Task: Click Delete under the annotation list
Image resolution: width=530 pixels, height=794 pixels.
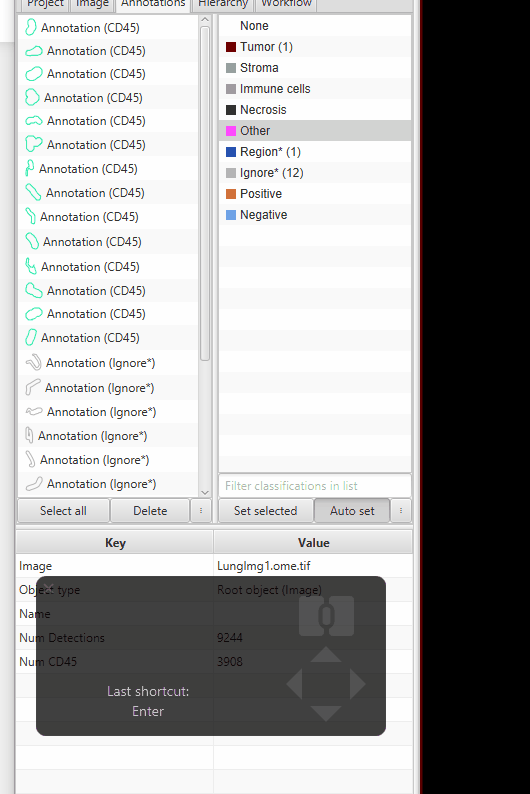Action: (x=150, y=510)
